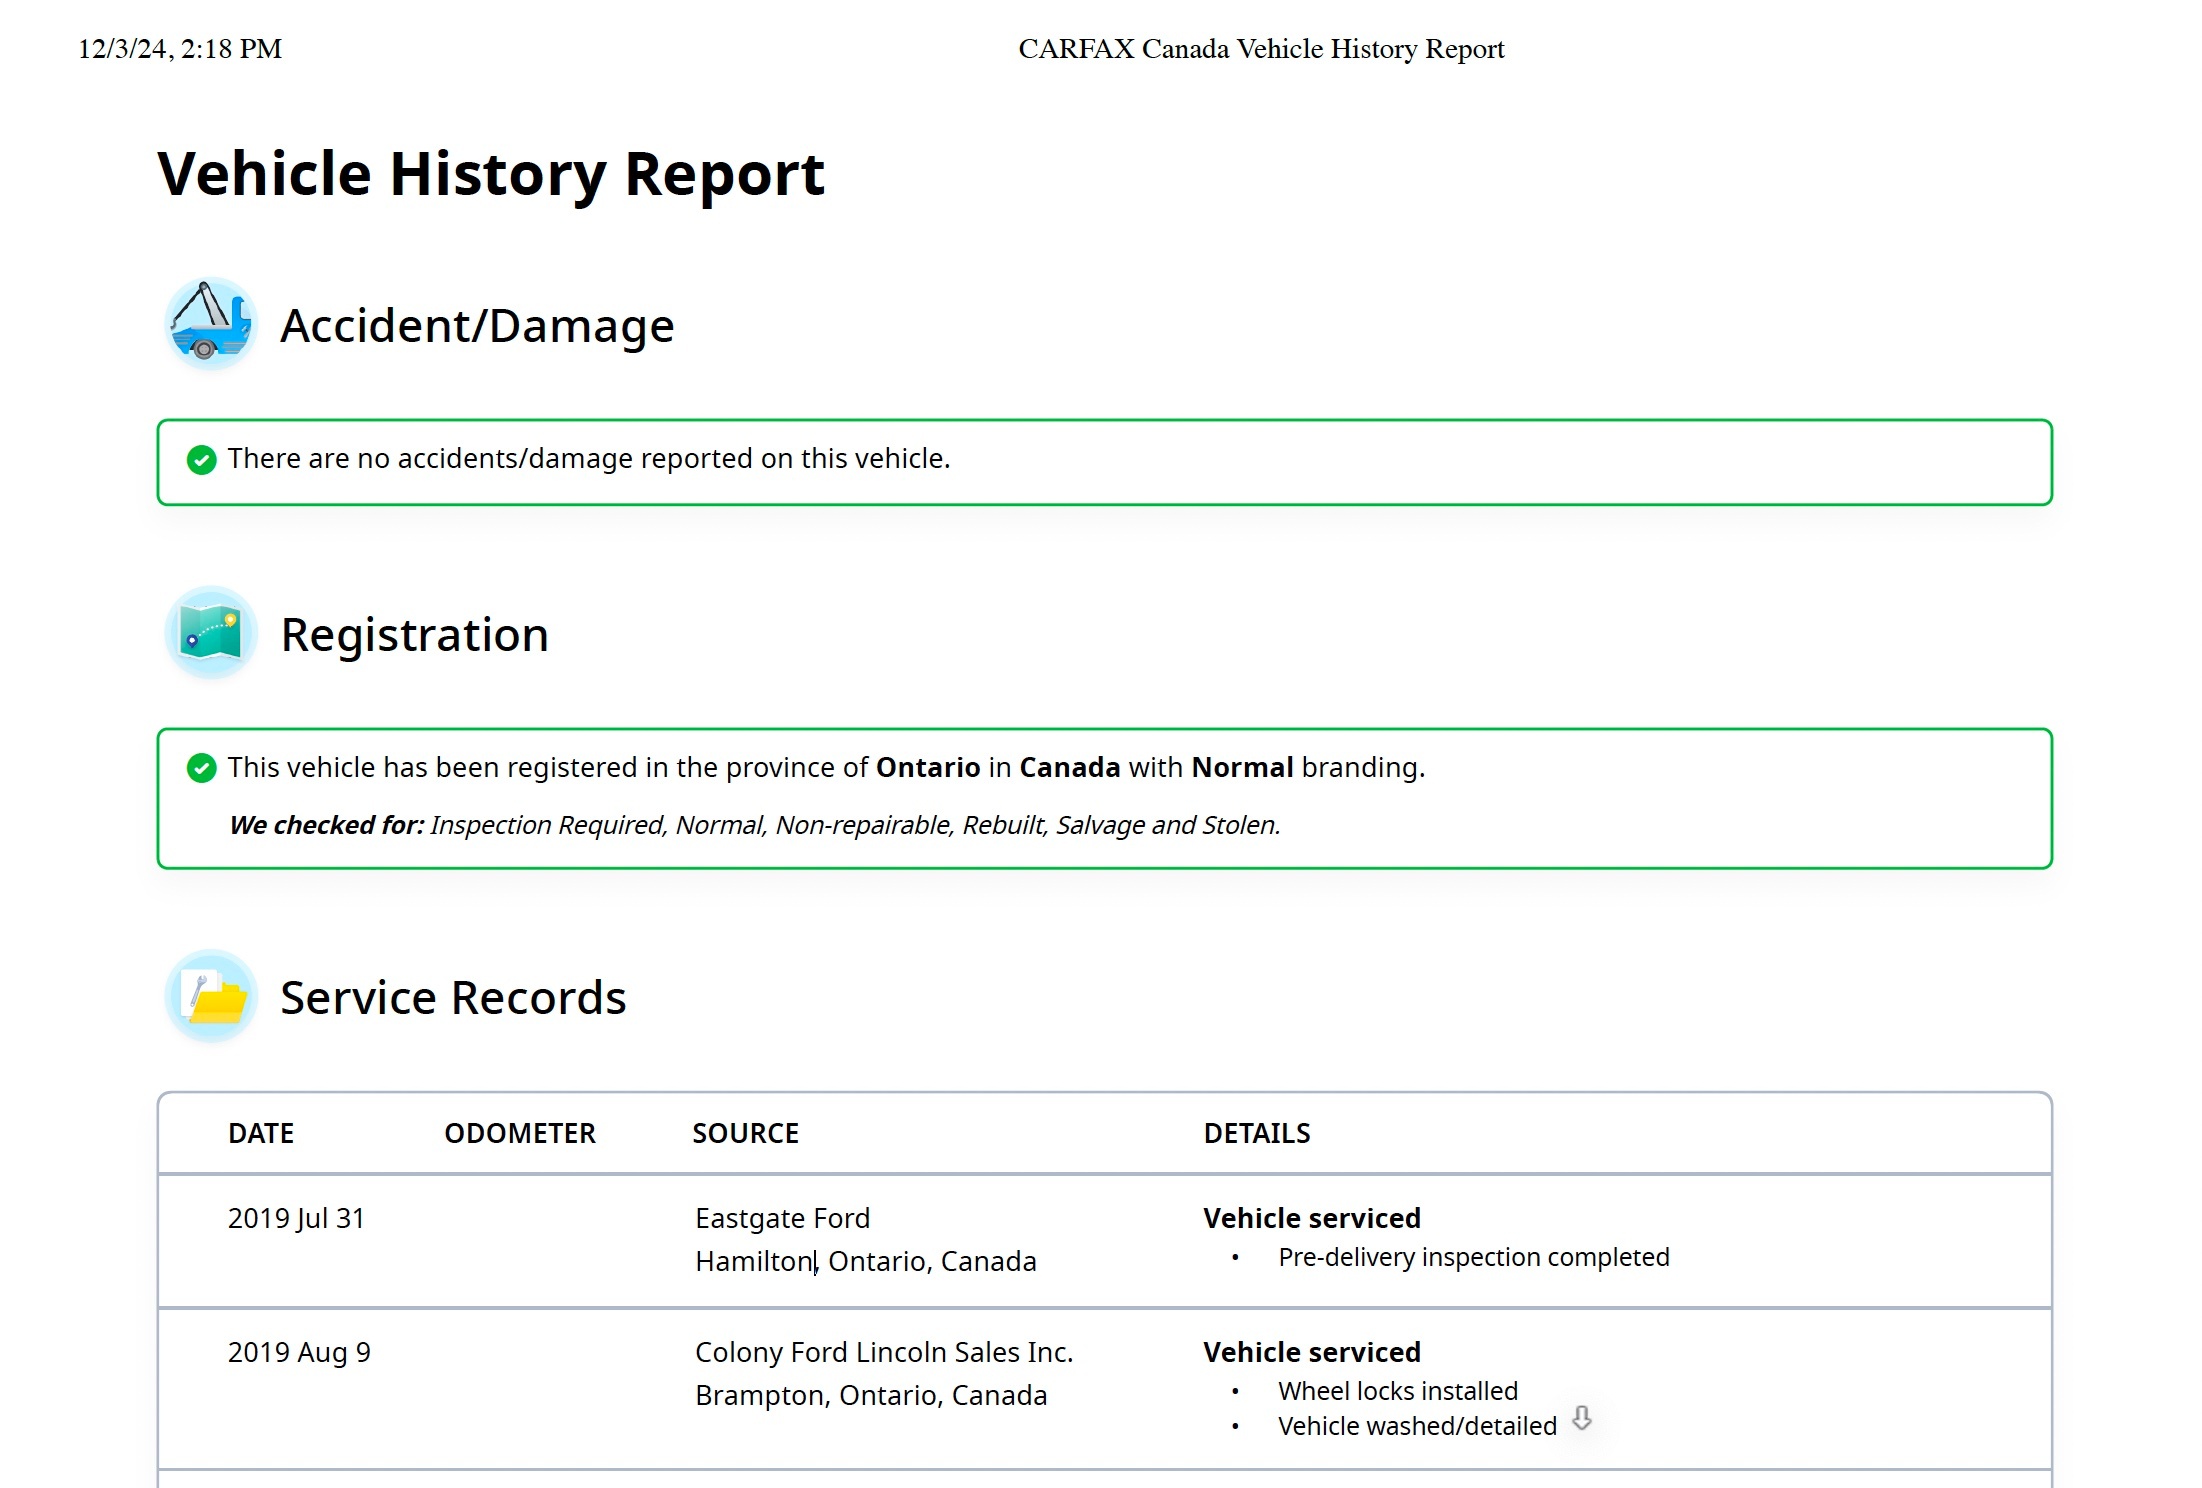Click the Accident/Damage tow truck icon
Screen dimensions: 2202x1488
211,323
